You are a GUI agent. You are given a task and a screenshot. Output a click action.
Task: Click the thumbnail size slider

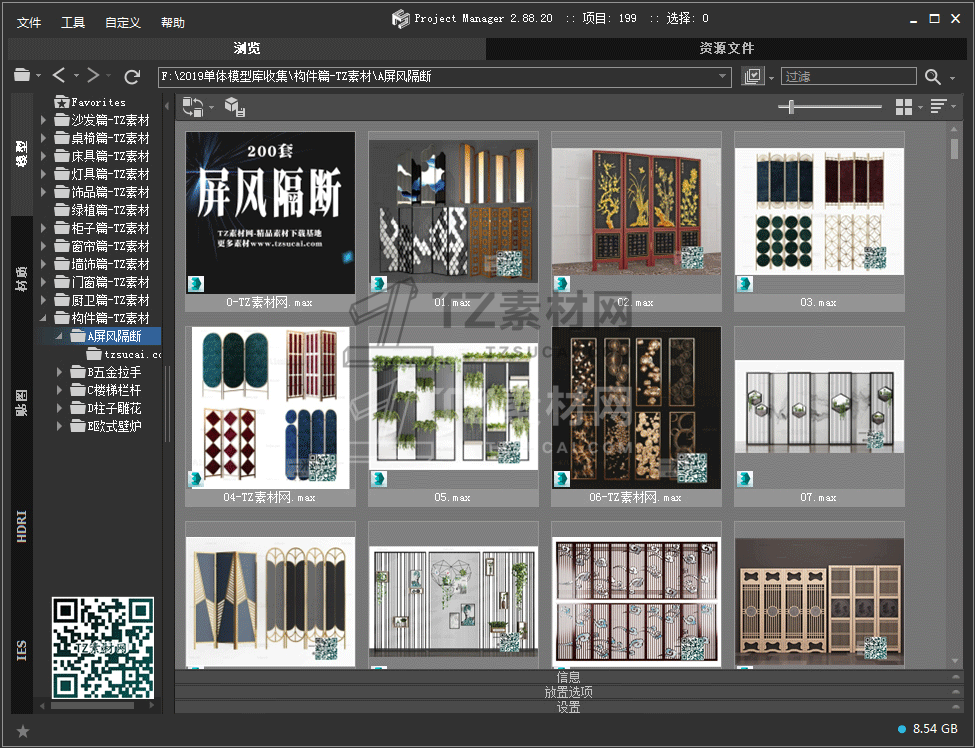coord(792,107)
